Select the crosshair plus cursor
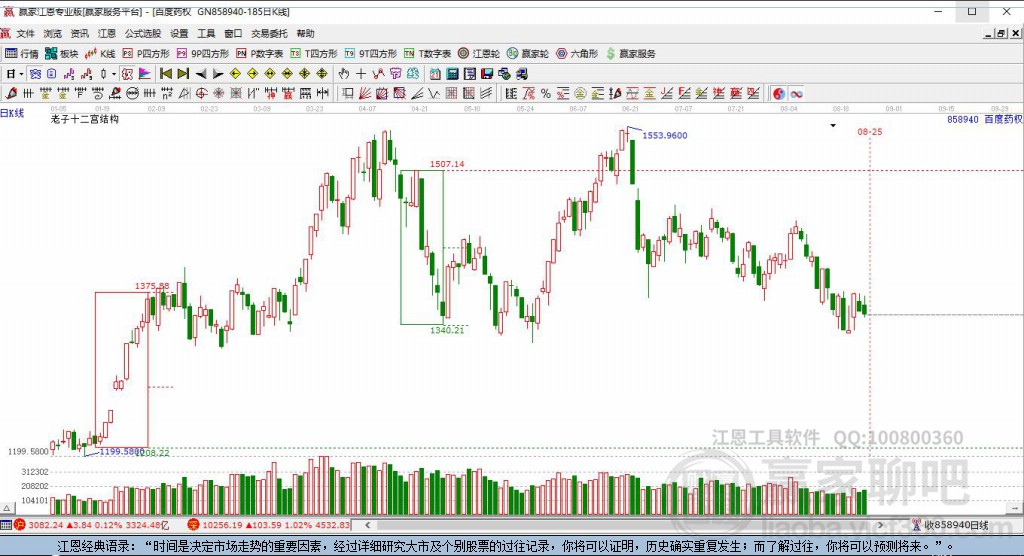Screen dimensions: 1024x556 click(x=360, y=74)
